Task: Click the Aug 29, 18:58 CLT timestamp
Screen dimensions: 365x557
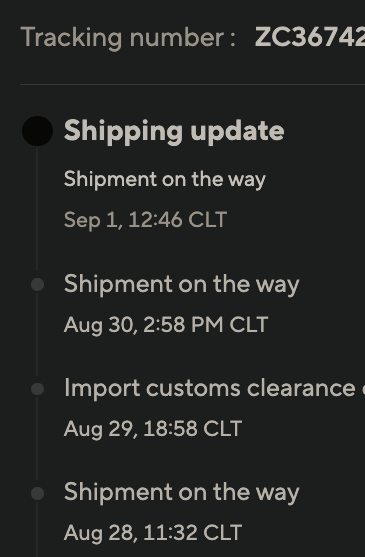Action: pyautogui.click(x=153, y=429)
